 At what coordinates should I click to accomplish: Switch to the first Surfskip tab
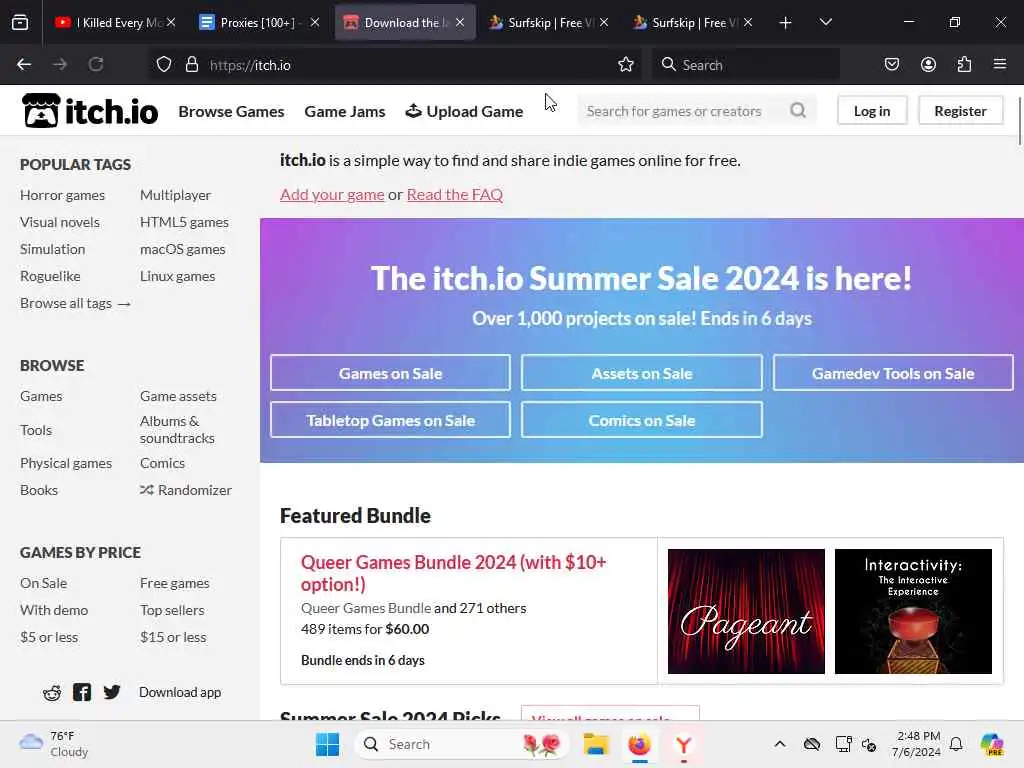tap(548, 22)
